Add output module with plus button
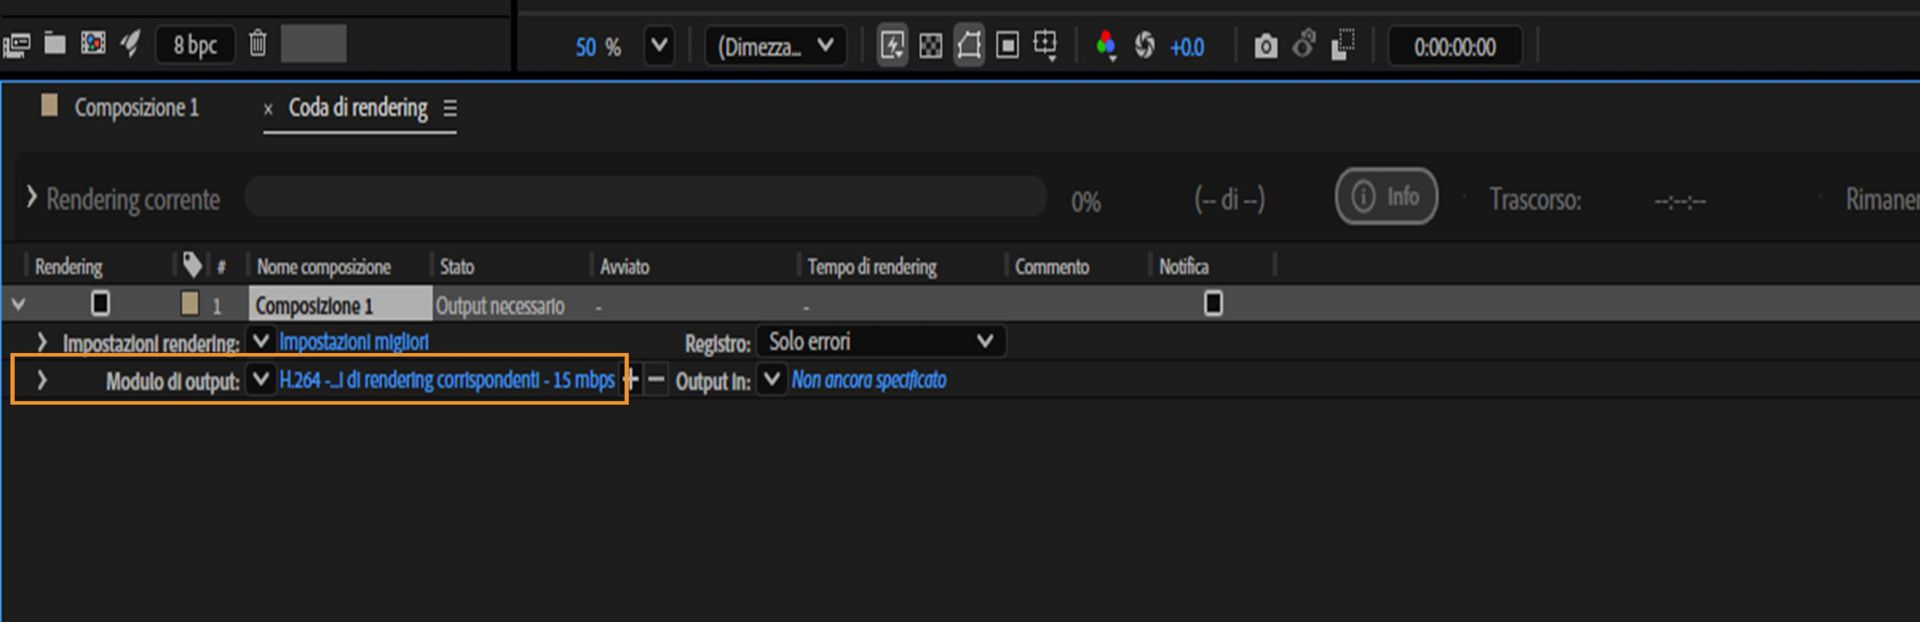1920x622 pixels. click(631, 380)
